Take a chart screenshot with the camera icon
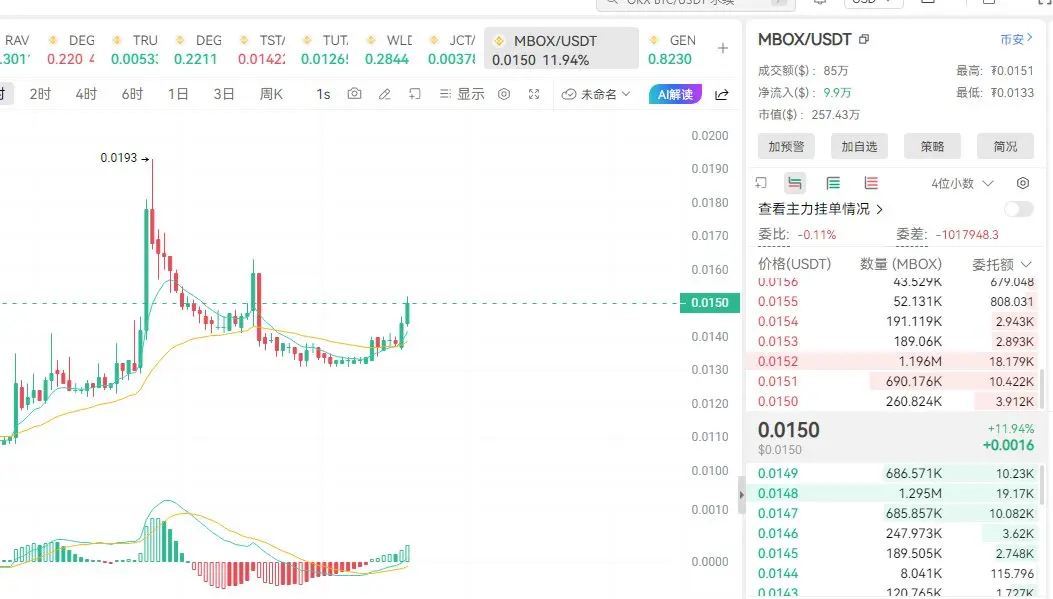The width and height of the screenshot is (1053, 599). [x=354, y=94]
